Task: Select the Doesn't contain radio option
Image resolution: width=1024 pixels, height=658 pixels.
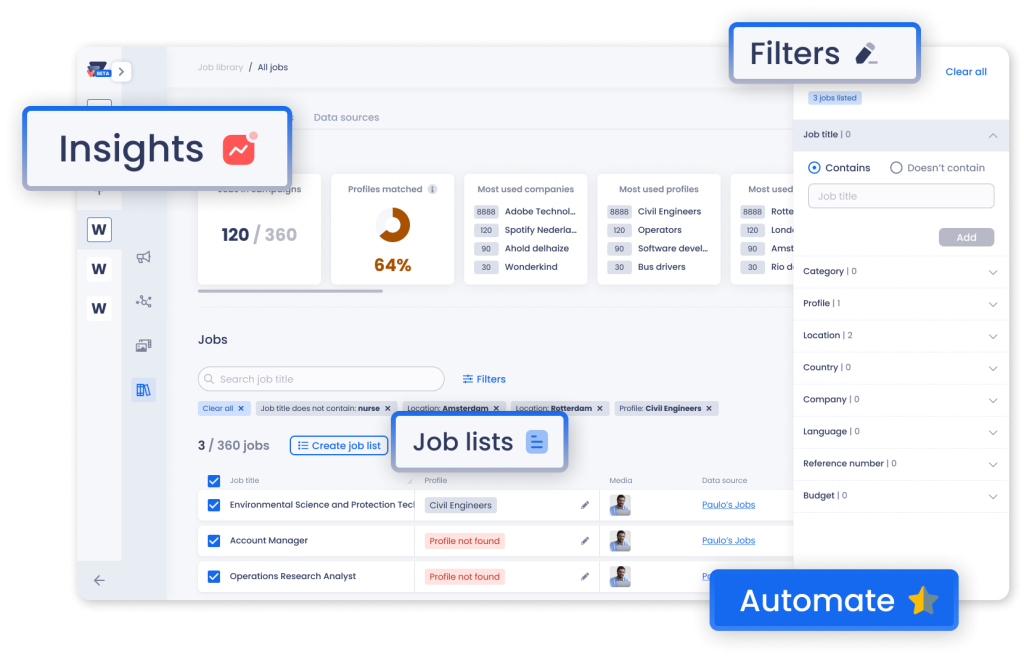Action: [x=896, y=168]
